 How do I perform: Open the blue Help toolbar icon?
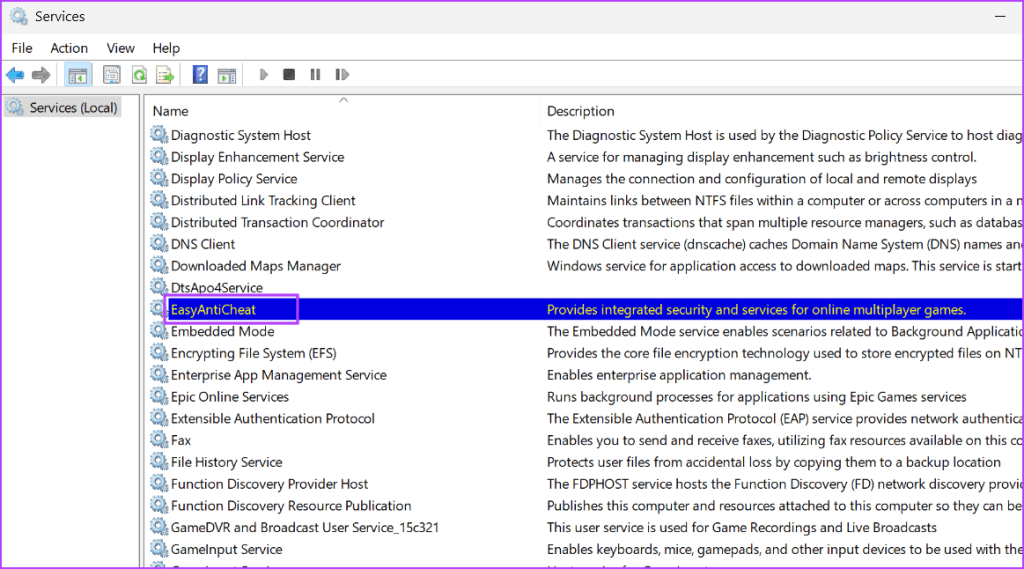[x=200, y=75]
